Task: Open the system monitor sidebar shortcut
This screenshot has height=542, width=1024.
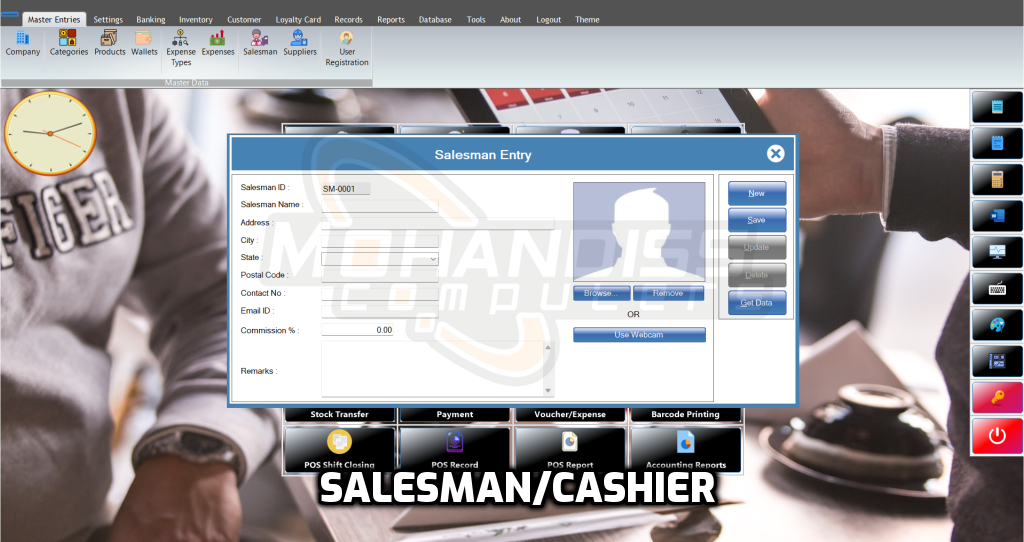Action: click(x=997, y=252)
